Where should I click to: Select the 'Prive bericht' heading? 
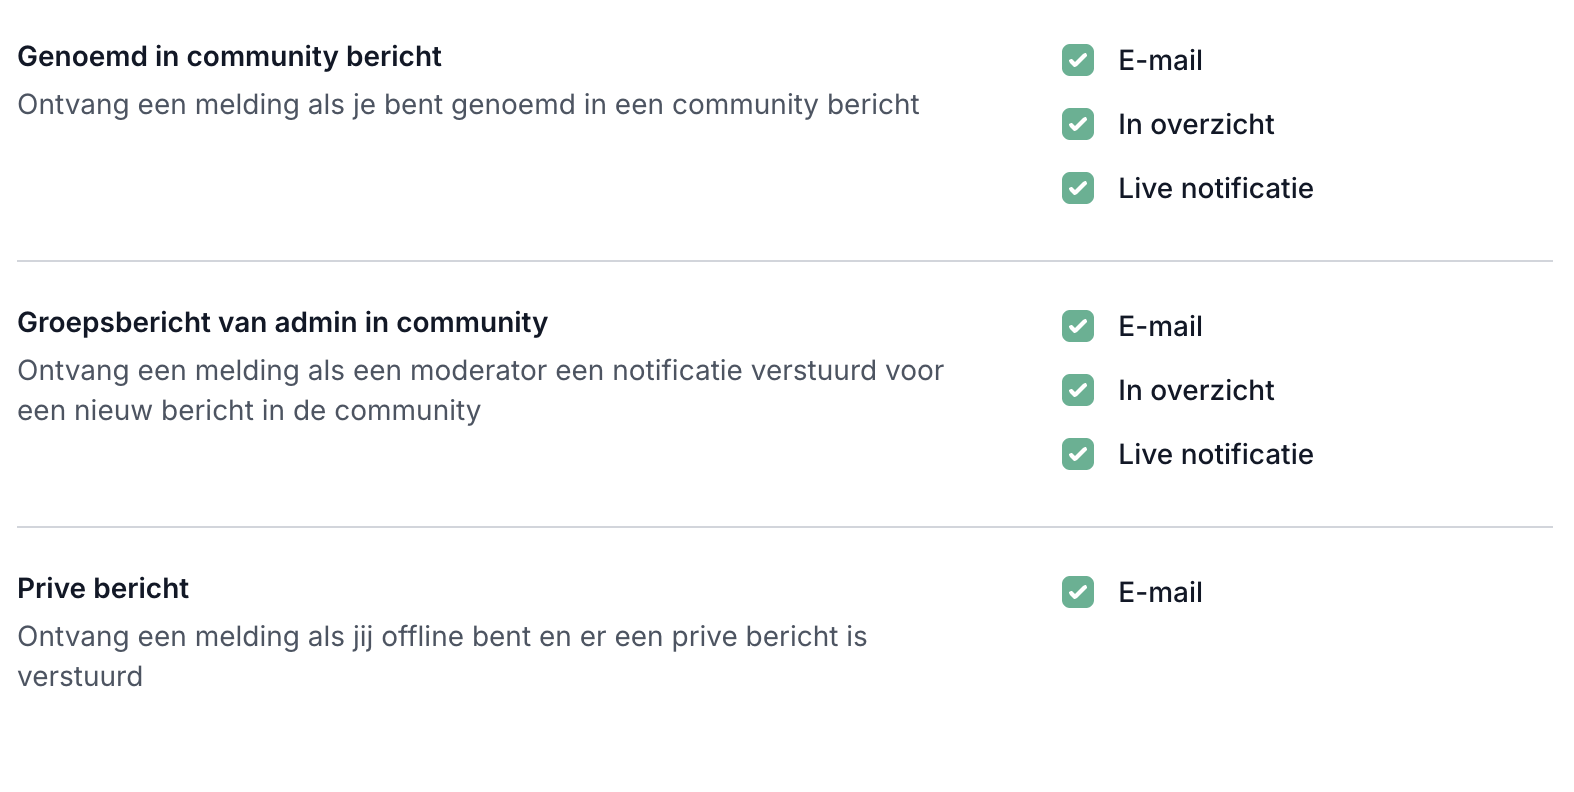pyautogui.click(x=103, y=589)
